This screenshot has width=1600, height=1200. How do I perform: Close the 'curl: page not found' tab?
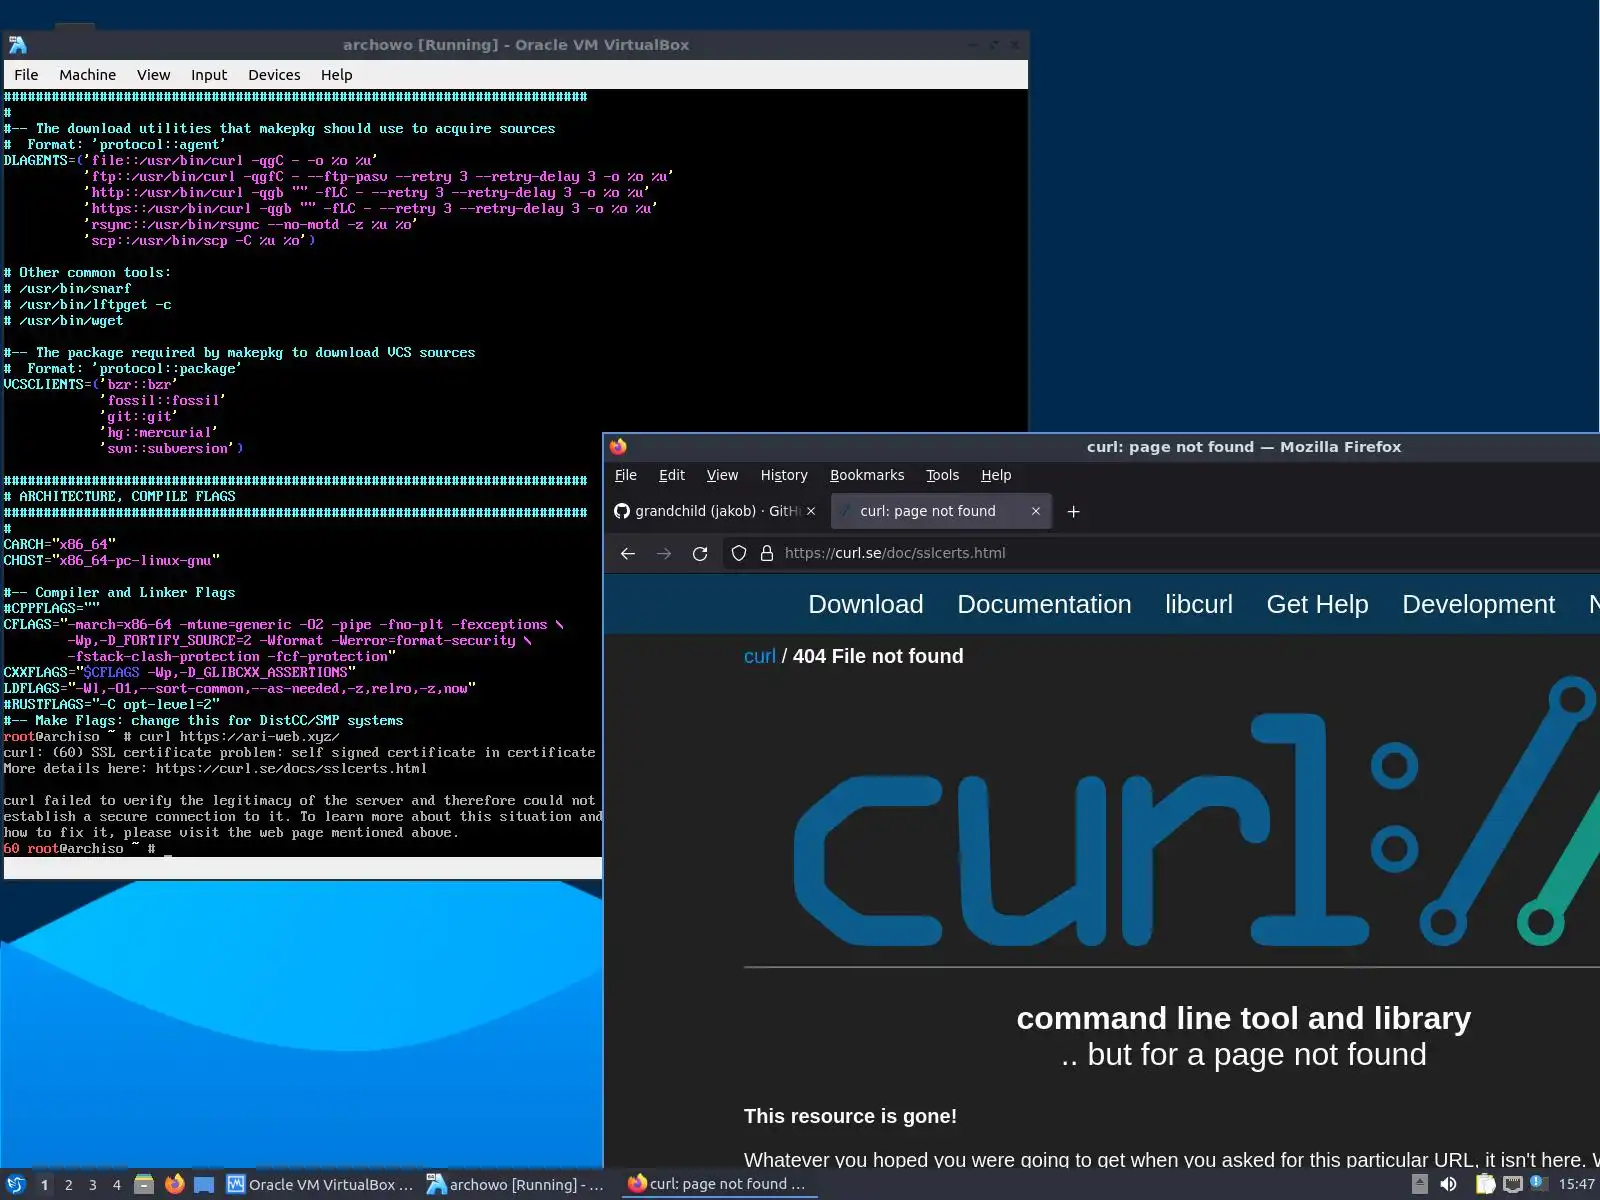coord(1036,511)
